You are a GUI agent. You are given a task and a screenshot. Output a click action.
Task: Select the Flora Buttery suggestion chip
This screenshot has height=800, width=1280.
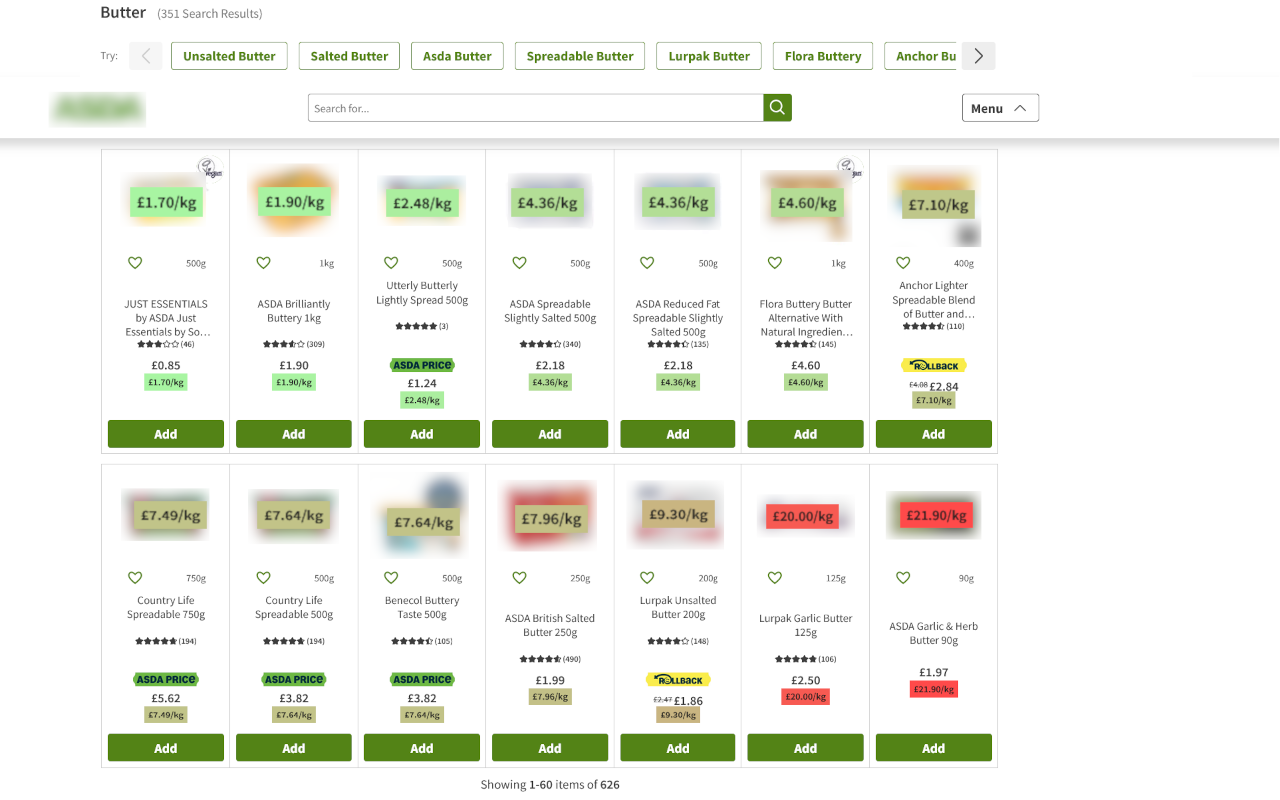822,56
